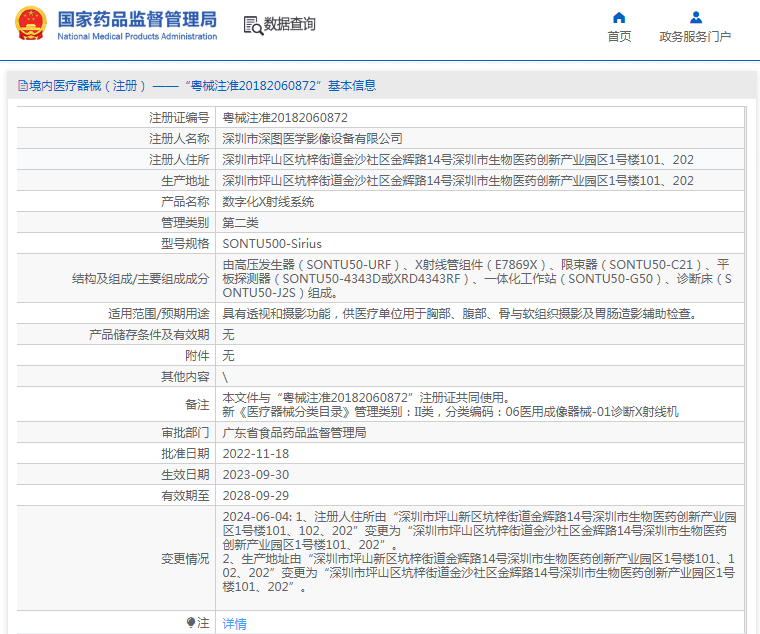Click the 型号规格 label
Screen dimensions: 760x634
185,243
